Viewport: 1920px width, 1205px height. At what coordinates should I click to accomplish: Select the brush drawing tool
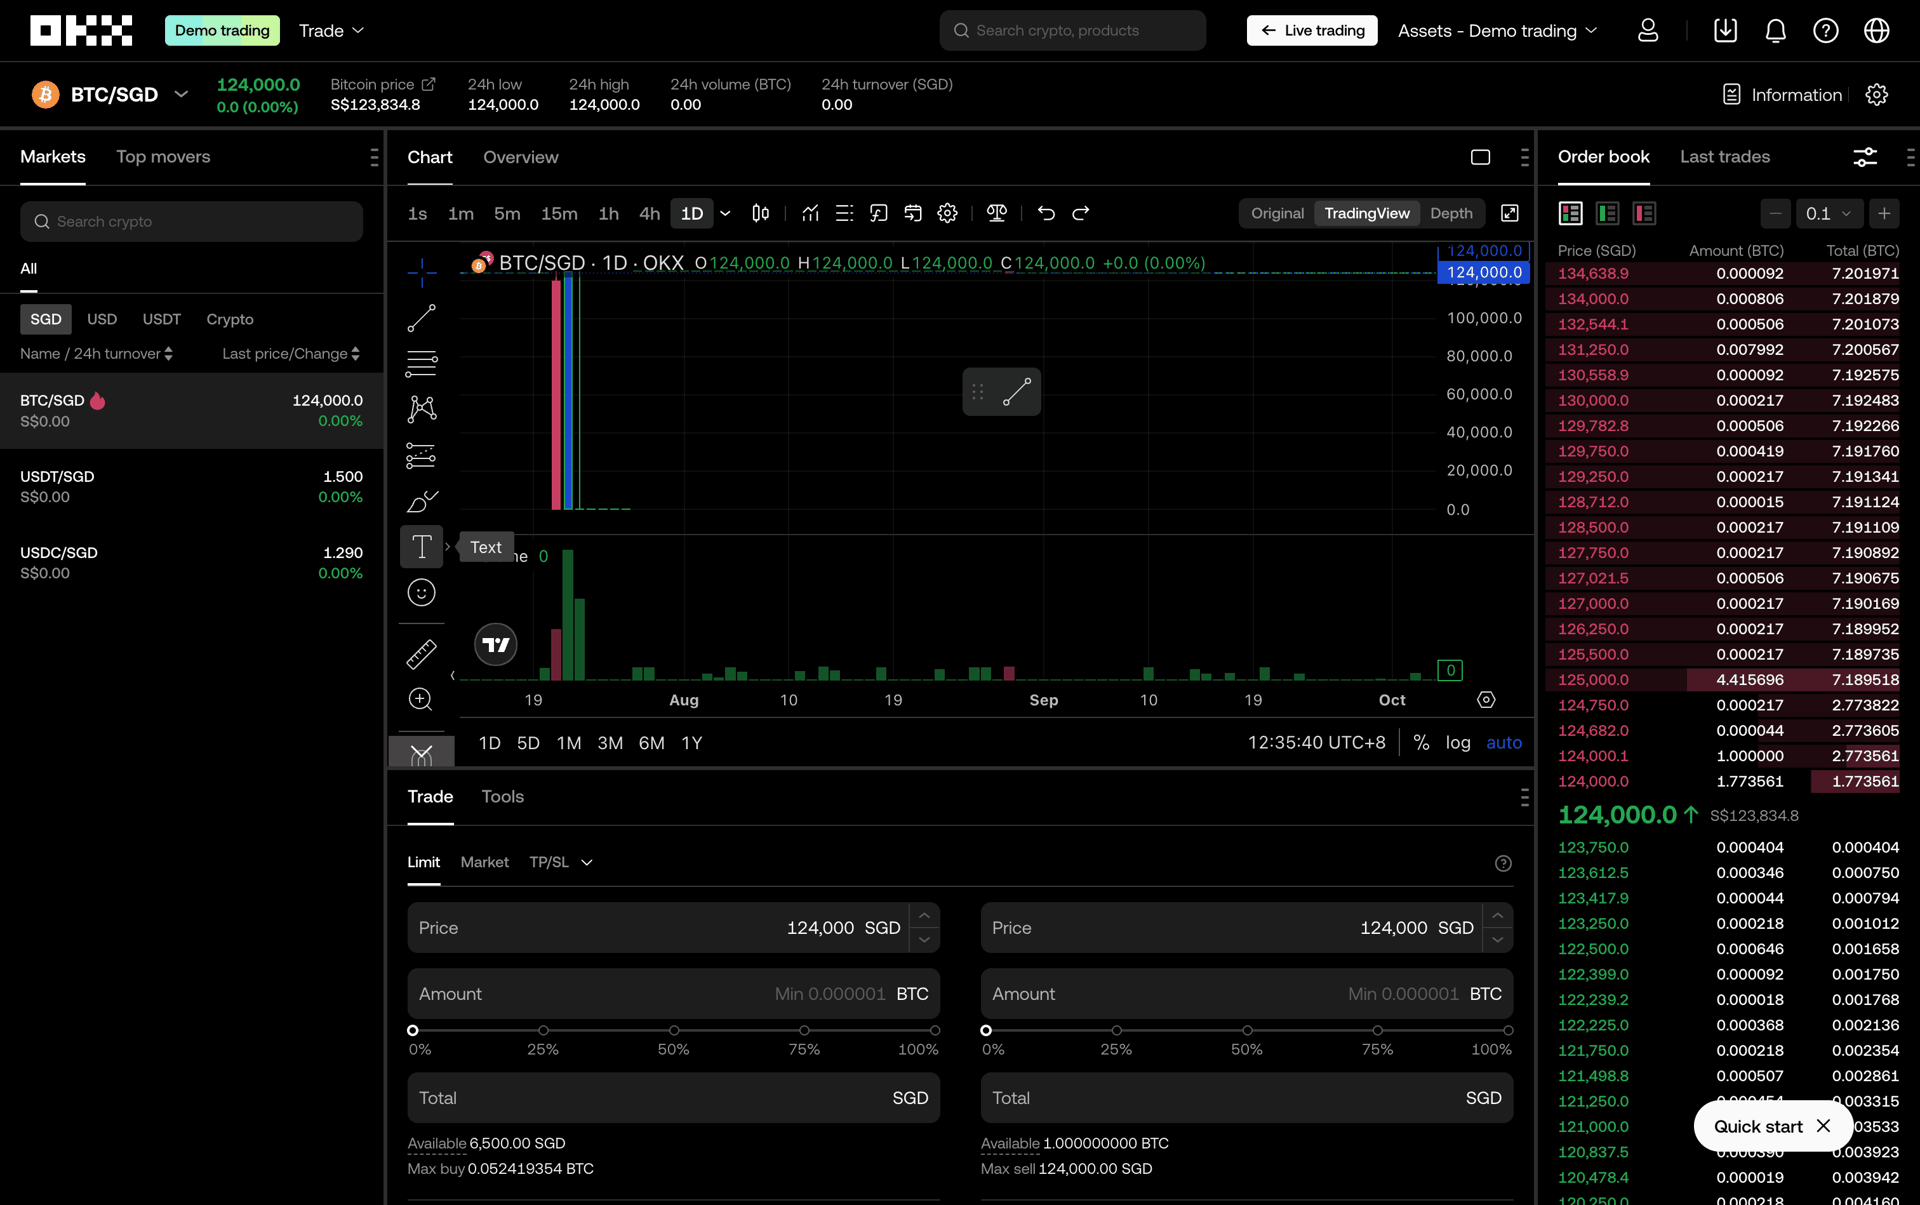421,501
